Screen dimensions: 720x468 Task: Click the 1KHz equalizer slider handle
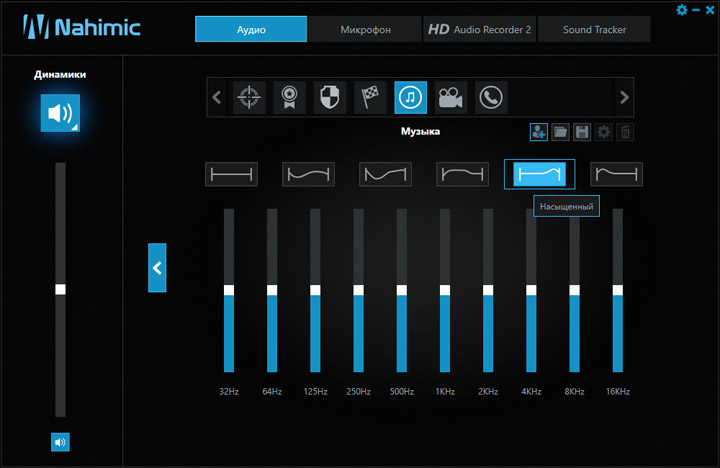(444, 290)
